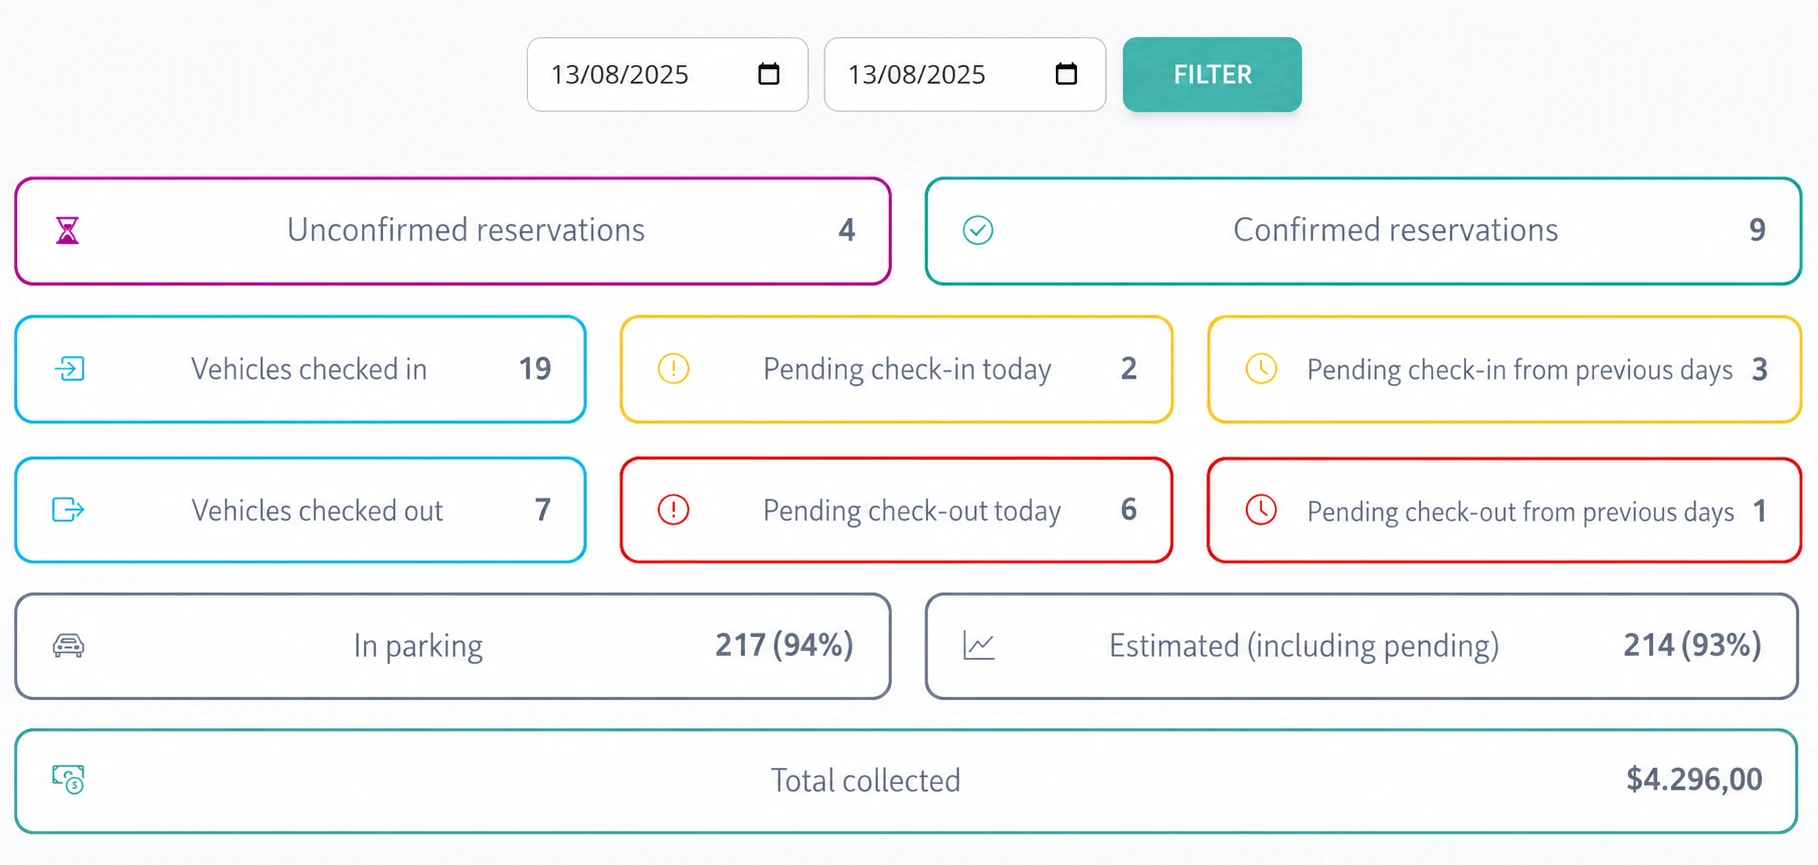Open Pending check-in from previous days label
The image size is (1818, 865).
pos(1520,371)
